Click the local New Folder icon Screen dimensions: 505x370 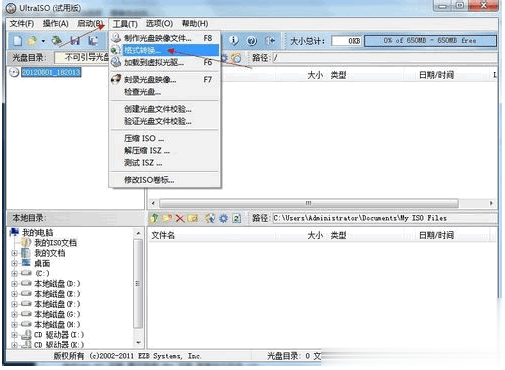(x=167, y=218)
